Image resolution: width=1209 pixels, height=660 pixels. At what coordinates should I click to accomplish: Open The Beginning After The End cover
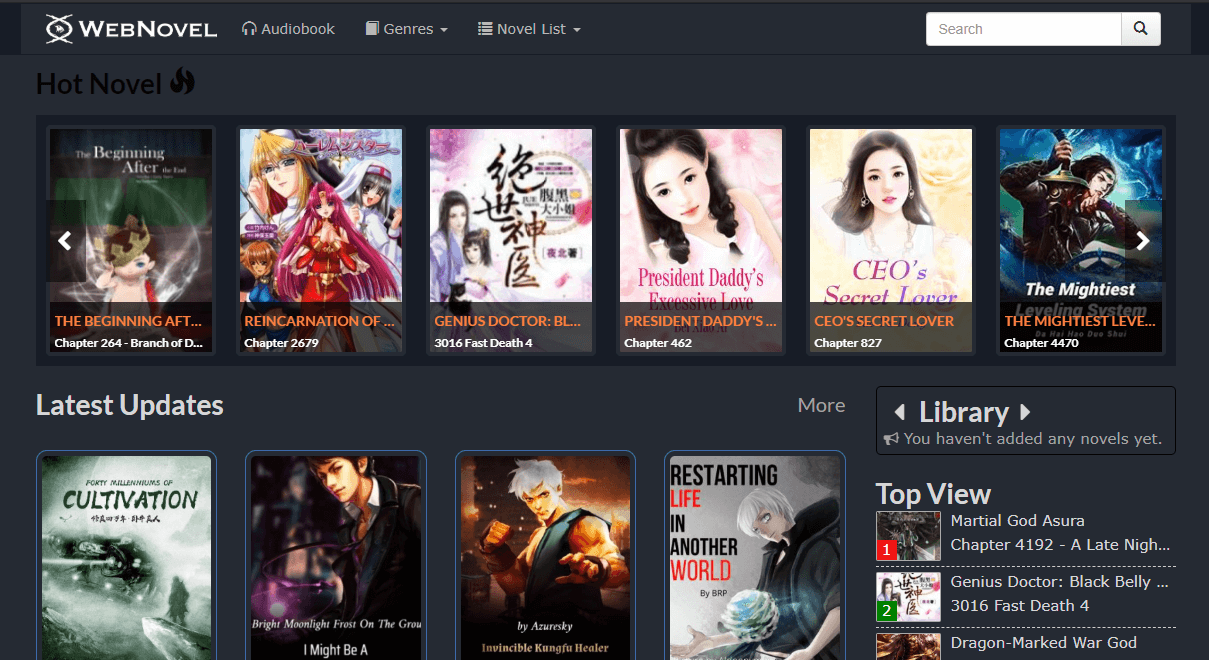[131, 240]
